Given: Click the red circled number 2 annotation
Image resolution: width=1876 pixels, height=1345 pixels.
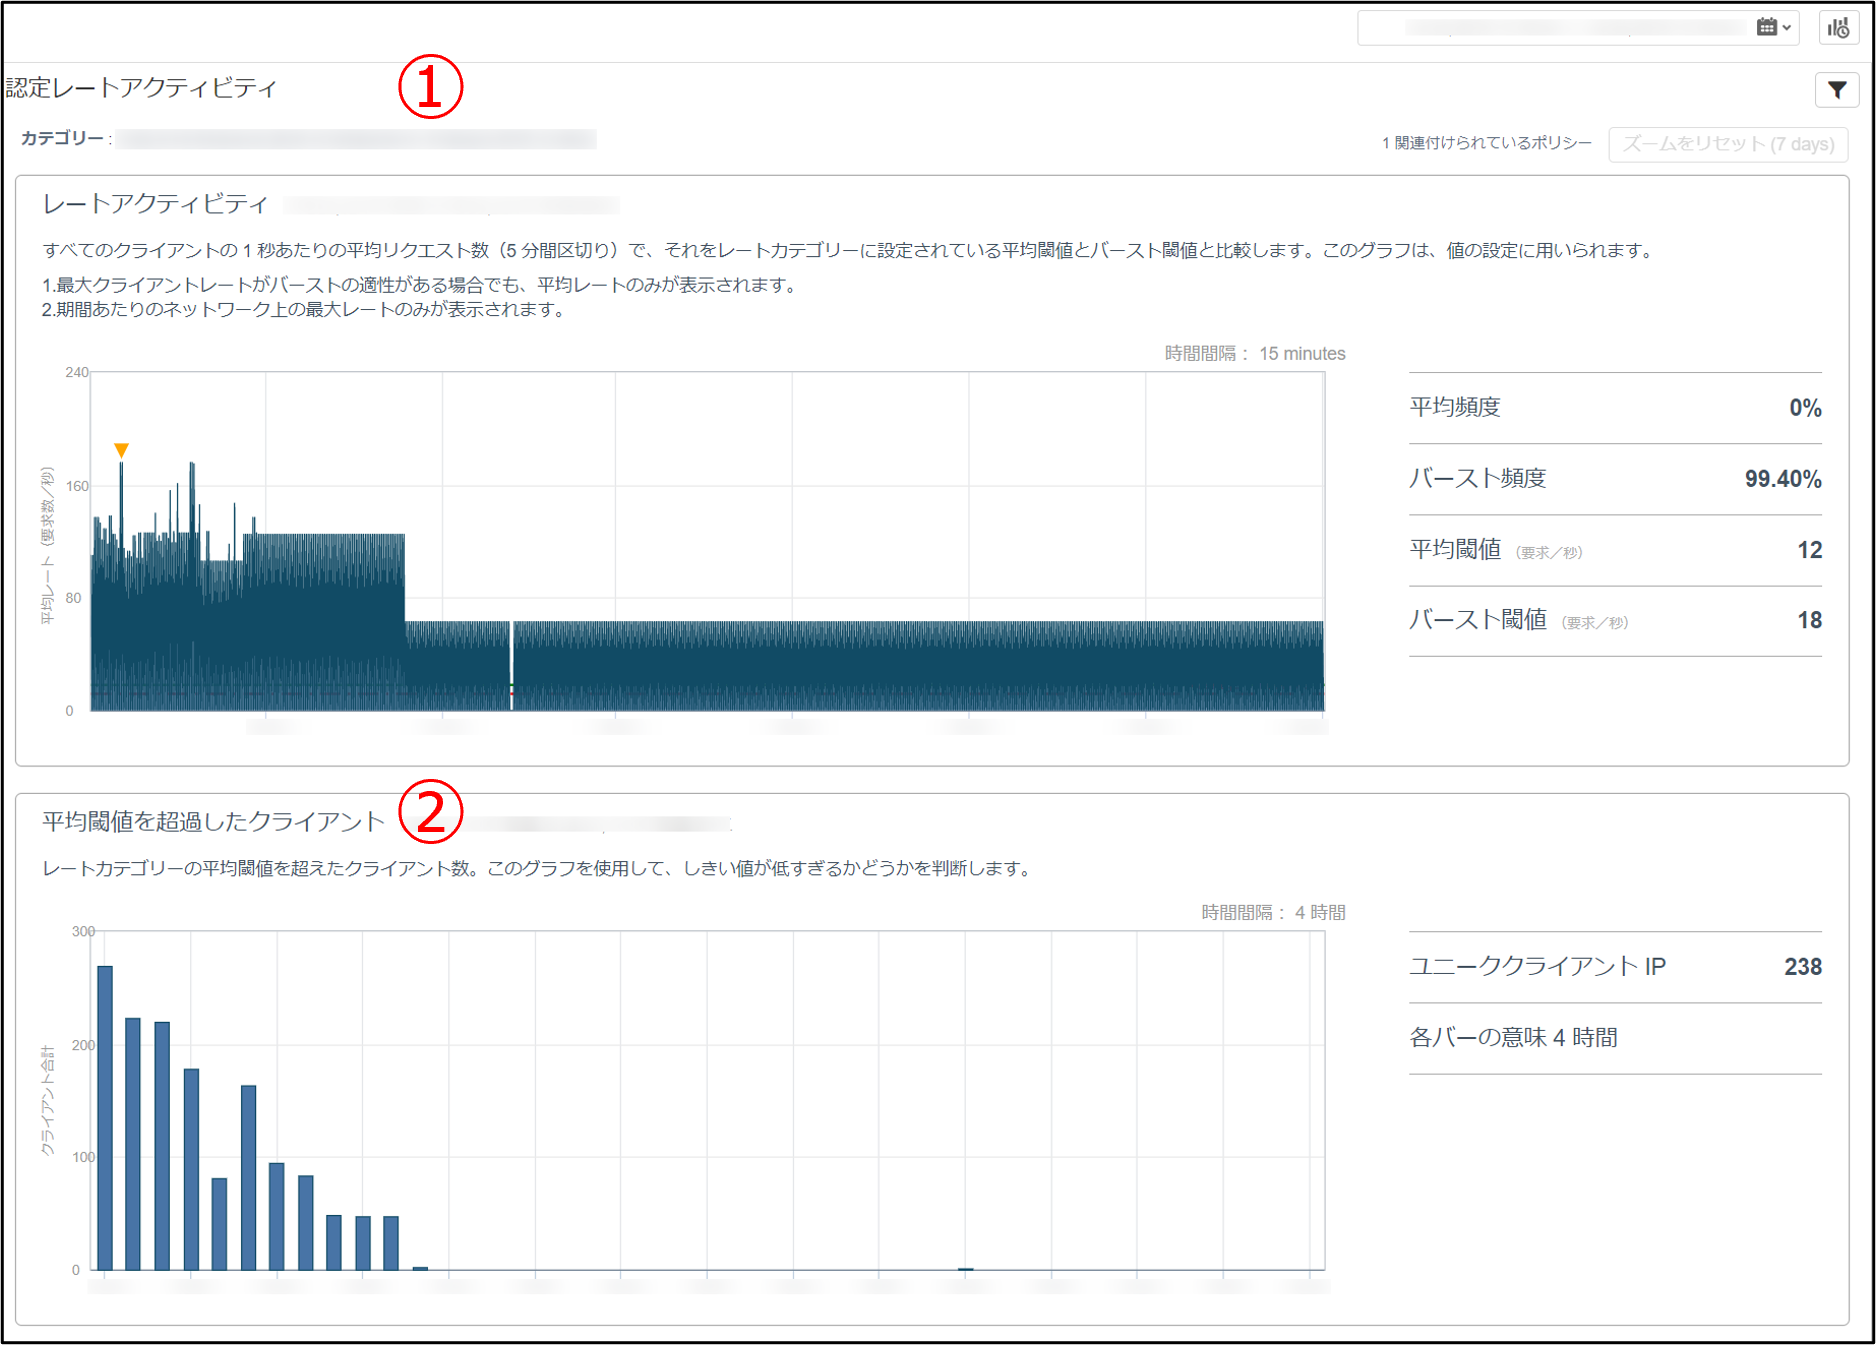Looking at the screenshot, I should [430, 811].
